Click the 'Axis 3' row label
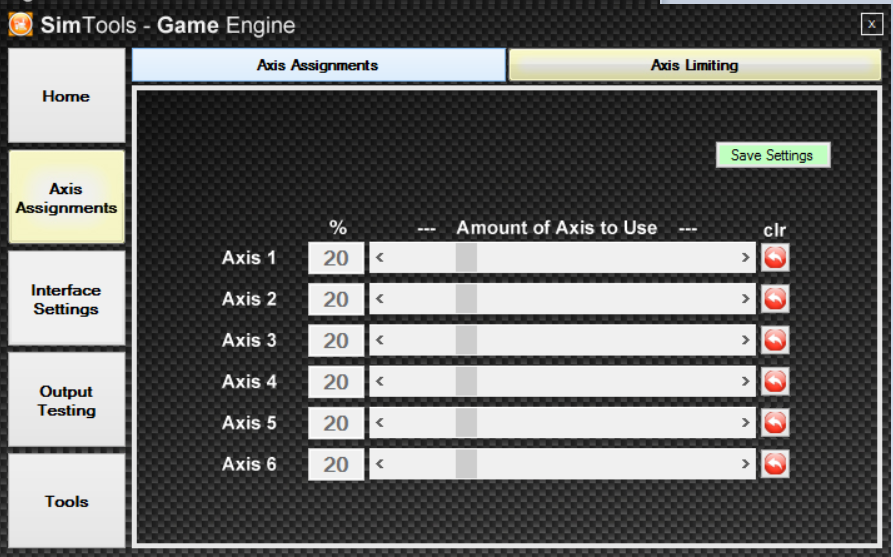 (249, 340)
